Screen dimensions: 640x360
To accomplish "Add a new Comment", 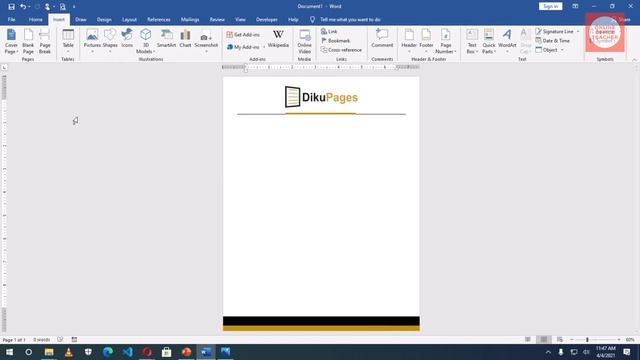I will [x=382, y=39].
